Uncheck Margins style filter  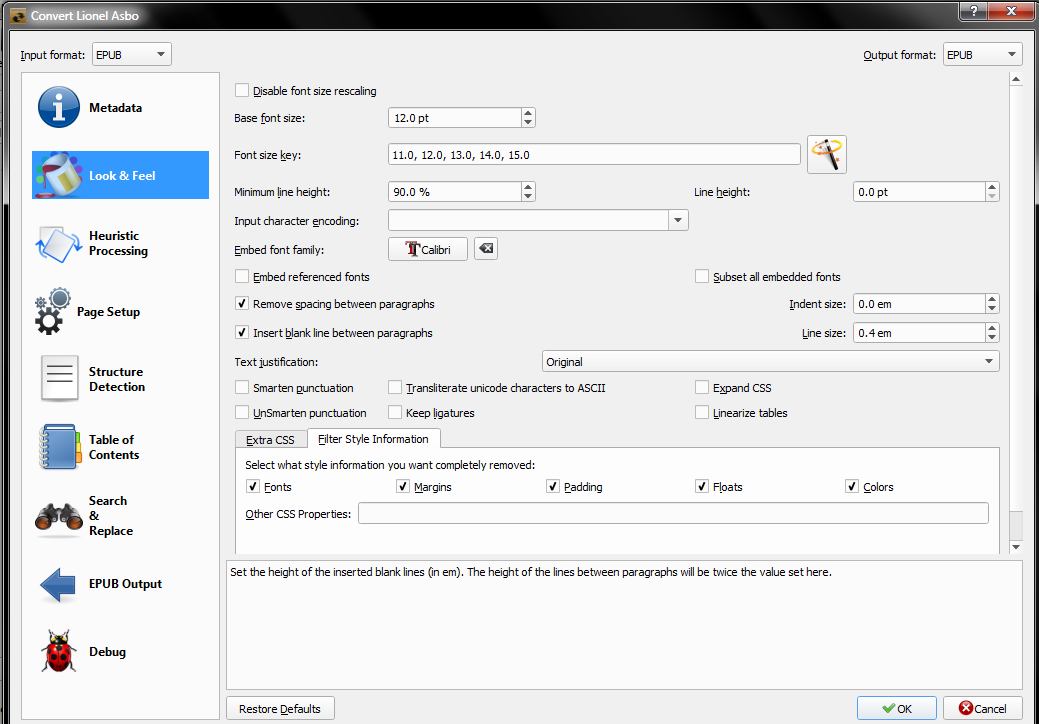pos(403,486)
